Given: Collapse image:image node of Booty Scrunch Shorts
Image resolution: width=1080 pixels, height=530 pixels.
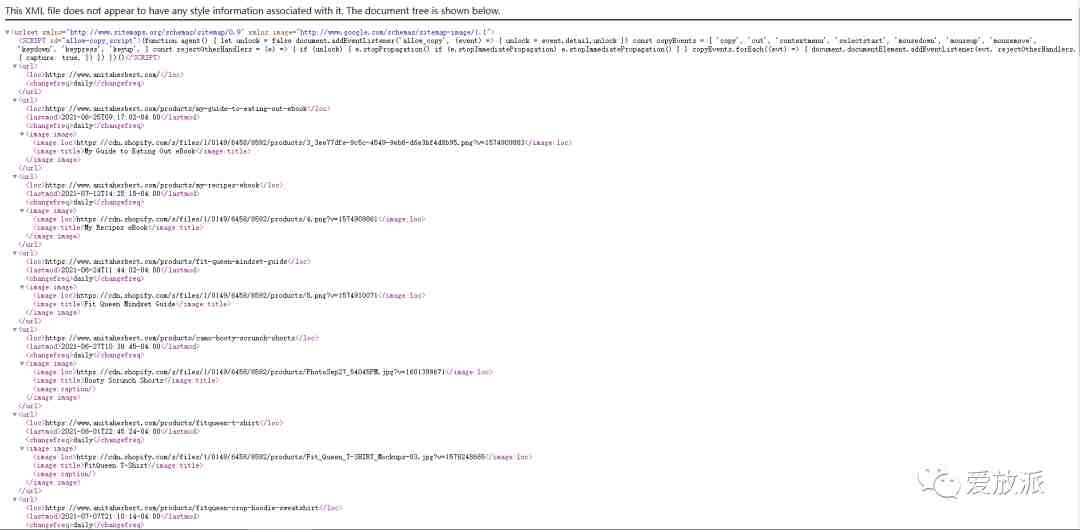Looking at the screenshot, I should pyautogui.click(x=23, y=363).
